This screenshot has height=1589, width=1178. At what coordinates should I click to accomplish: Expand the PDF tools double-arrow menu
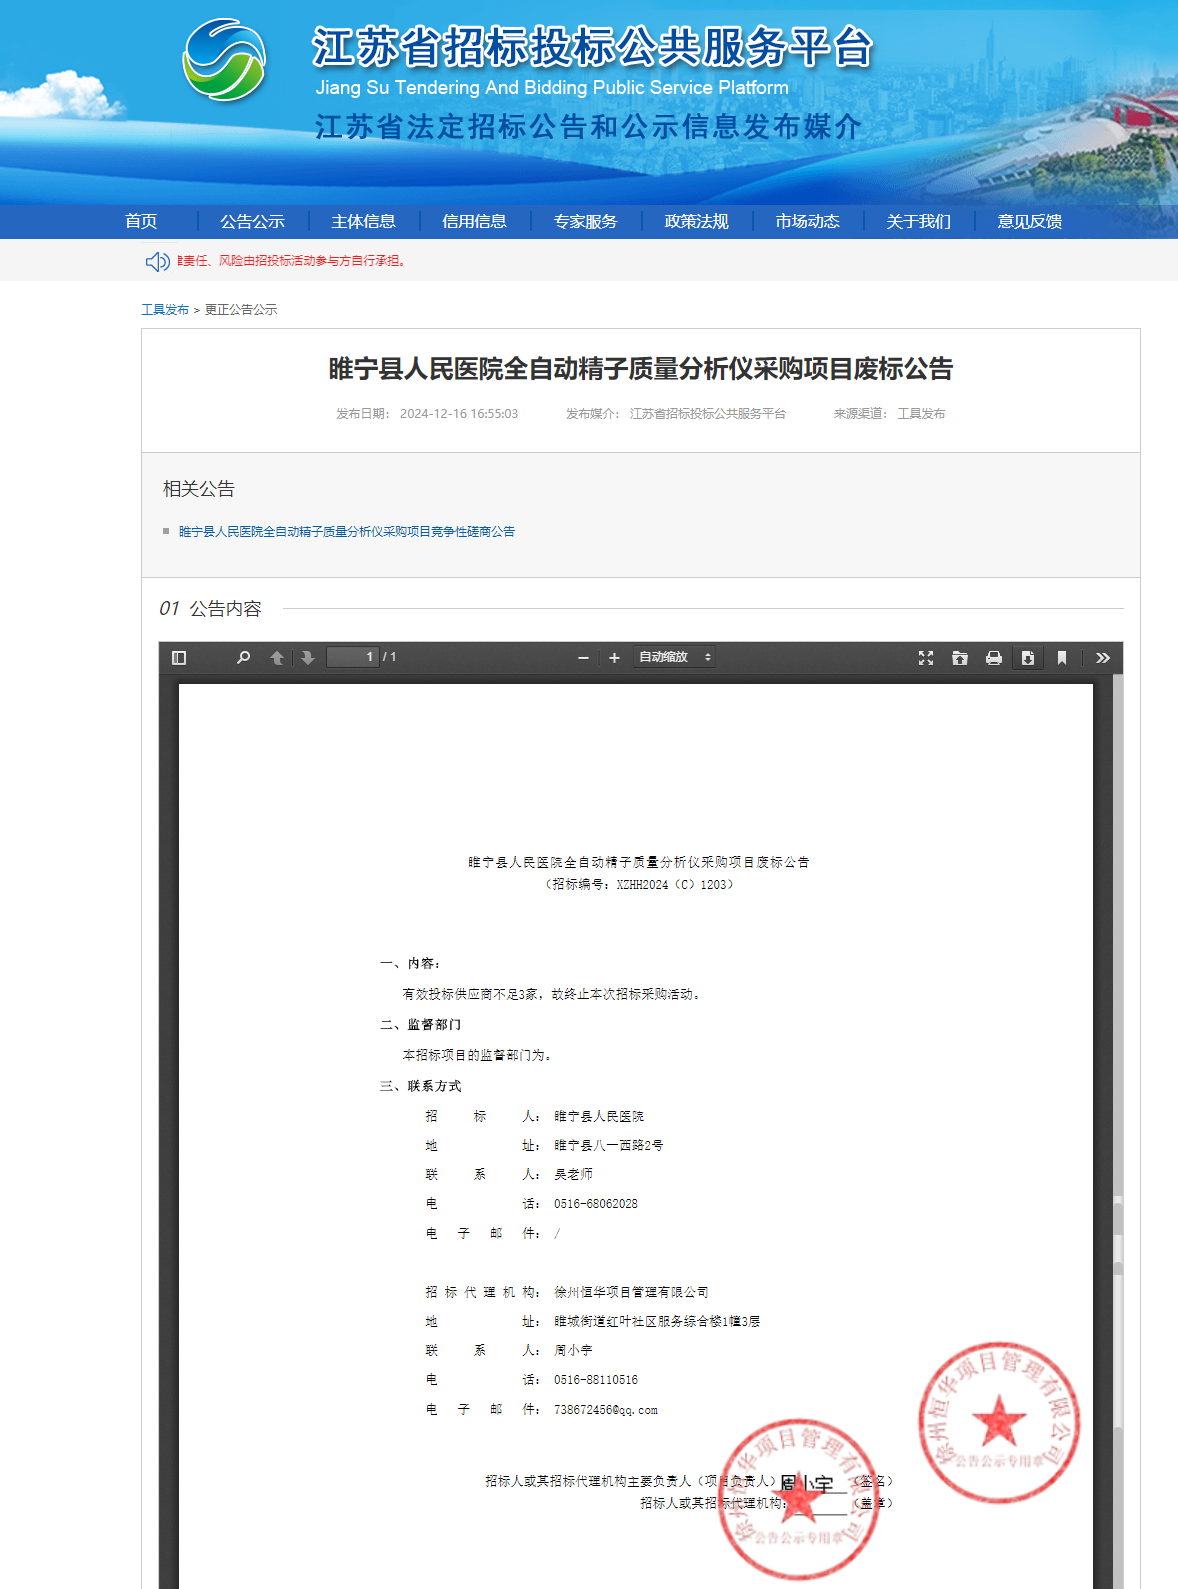tap(1103, 657)
